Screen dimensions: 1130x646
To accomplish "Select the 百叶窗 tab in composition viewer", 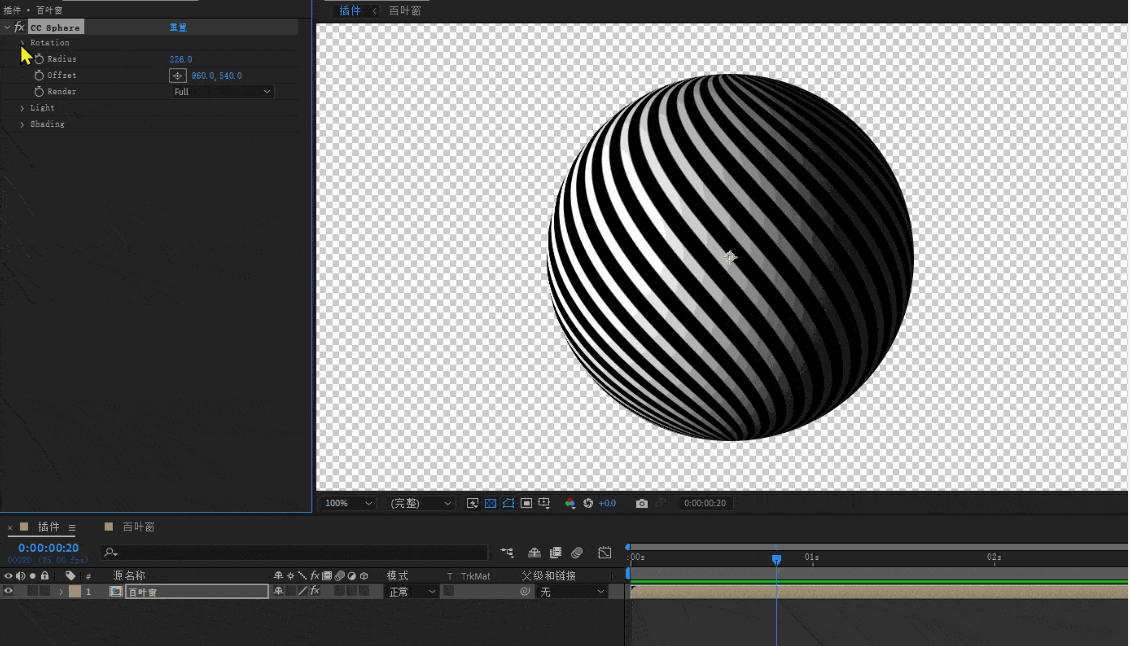I will coord(404,11).
